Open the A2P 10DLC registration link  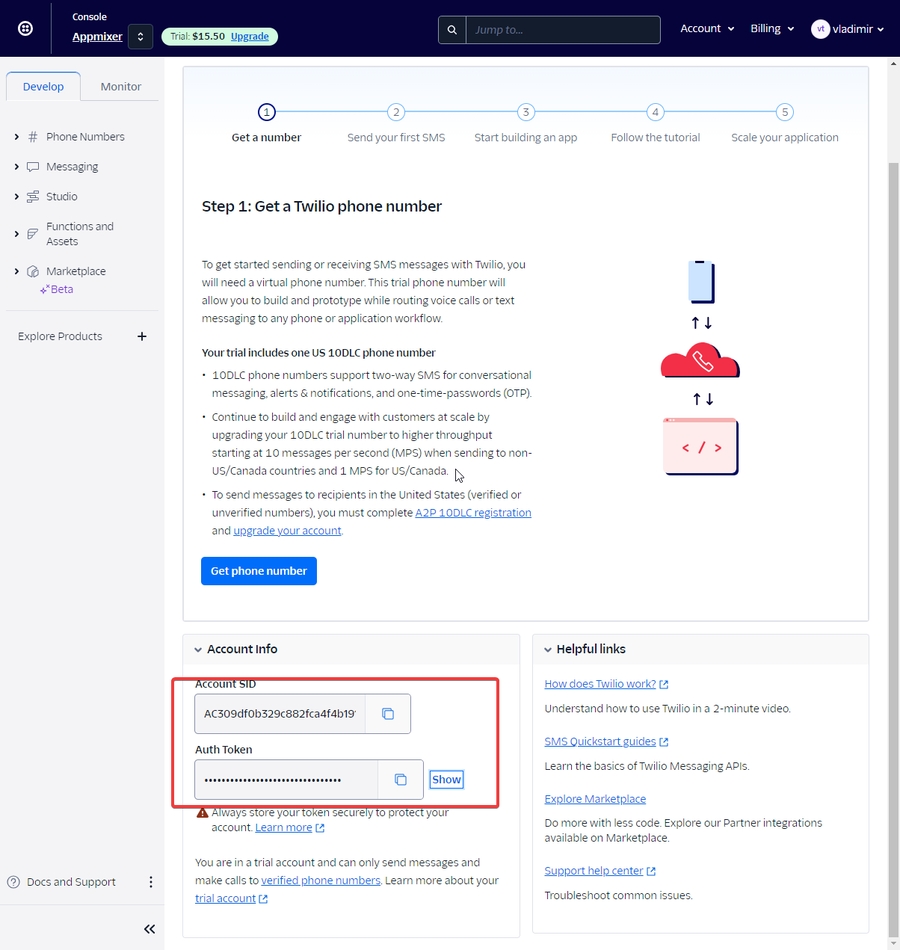[x=473, y=513]
